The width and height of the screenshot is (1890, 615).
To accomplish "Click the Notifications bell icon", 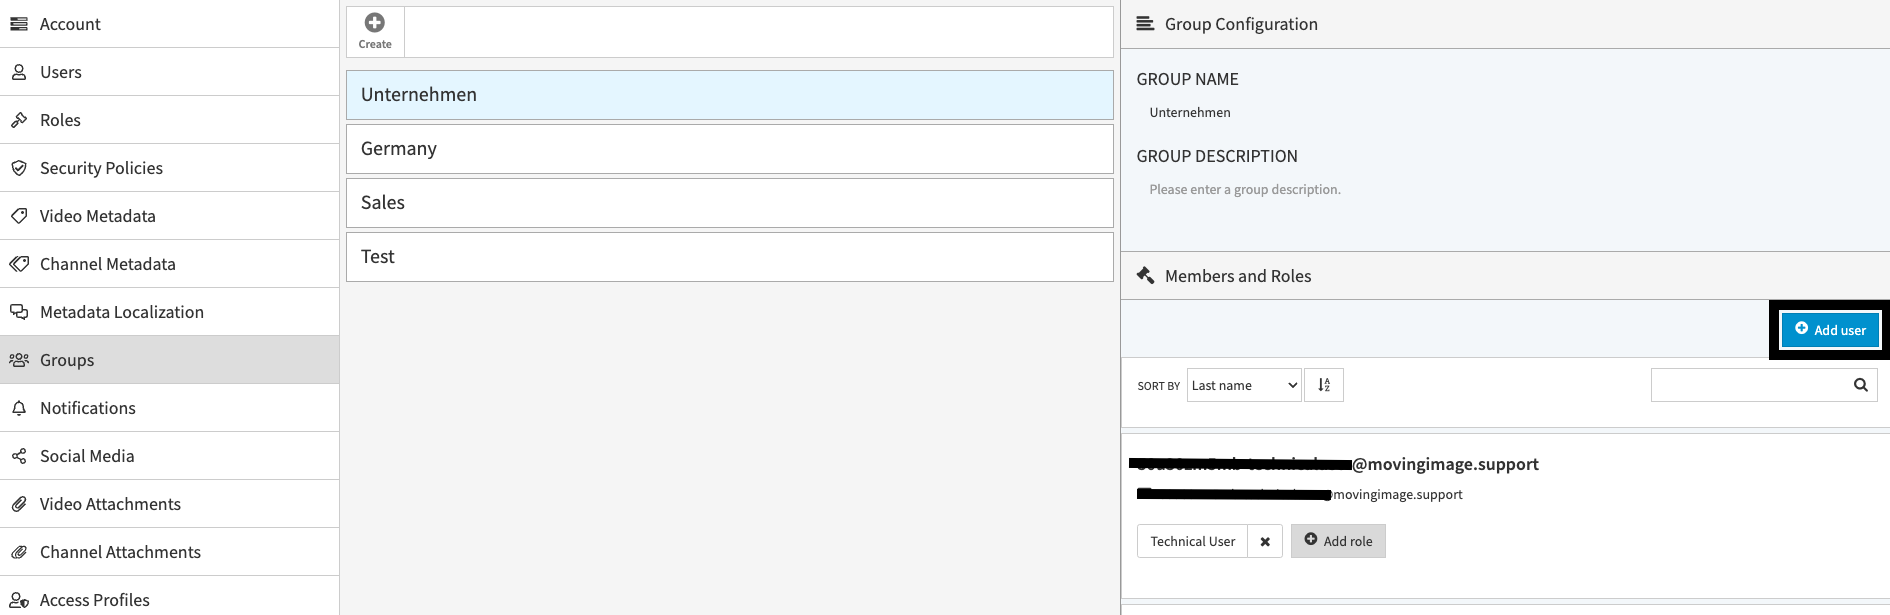I will pyautogui.click(x=19, y=408).
